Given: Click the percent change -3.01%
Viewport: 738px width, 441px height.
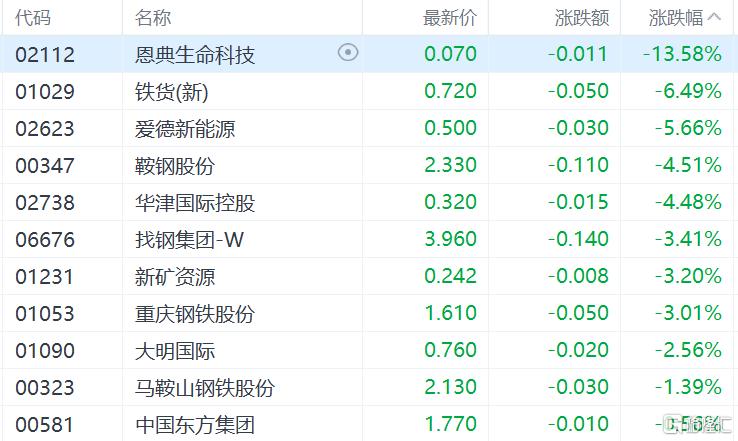Looking at the screenshot, I should pyautogui.click(x=689, y=313).
